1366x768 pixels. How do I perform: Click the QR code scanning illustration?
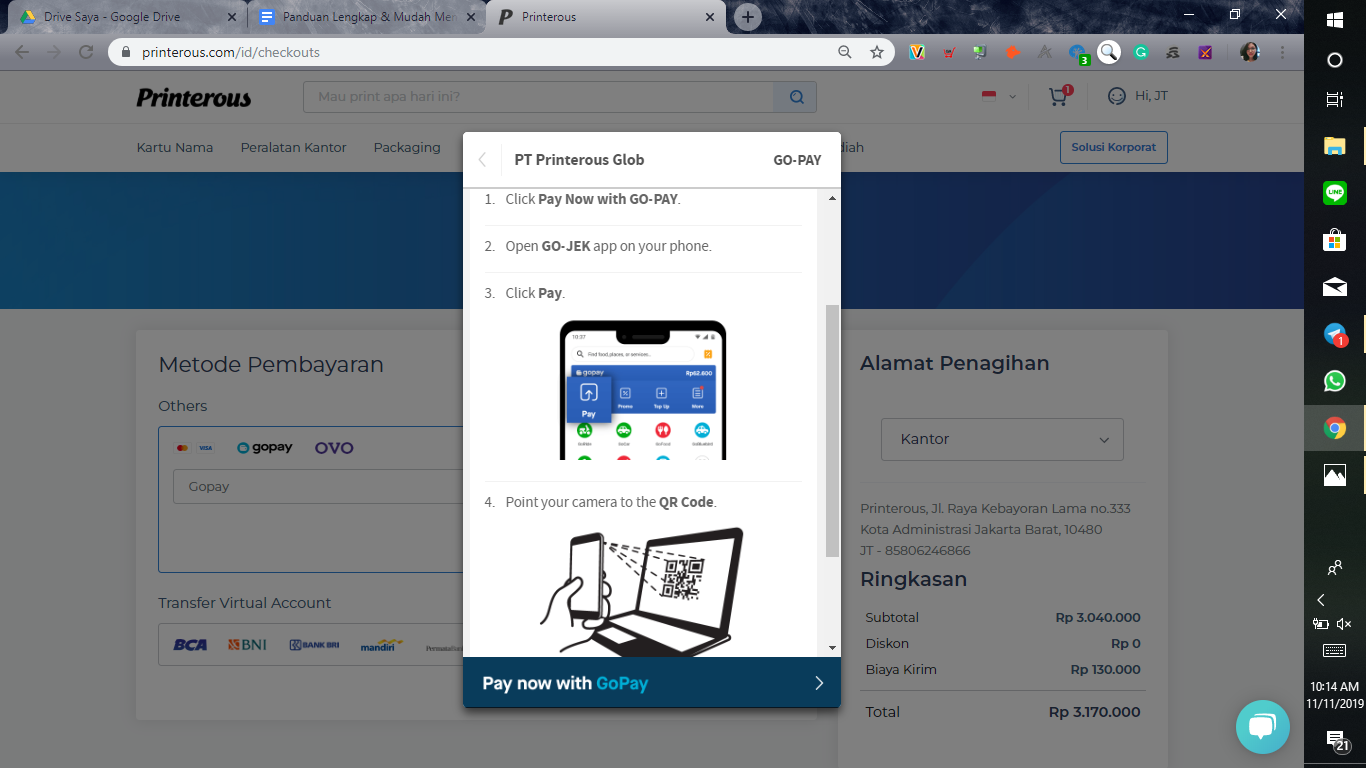(642, 591)
